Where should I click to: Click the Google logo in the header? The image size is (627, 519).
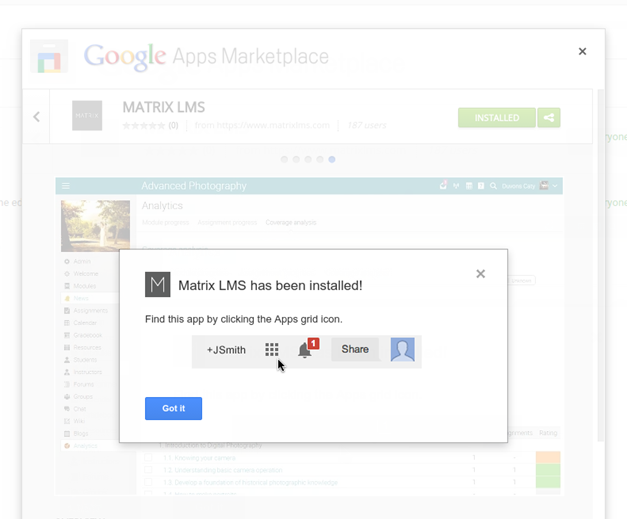[x=125, y=57]
